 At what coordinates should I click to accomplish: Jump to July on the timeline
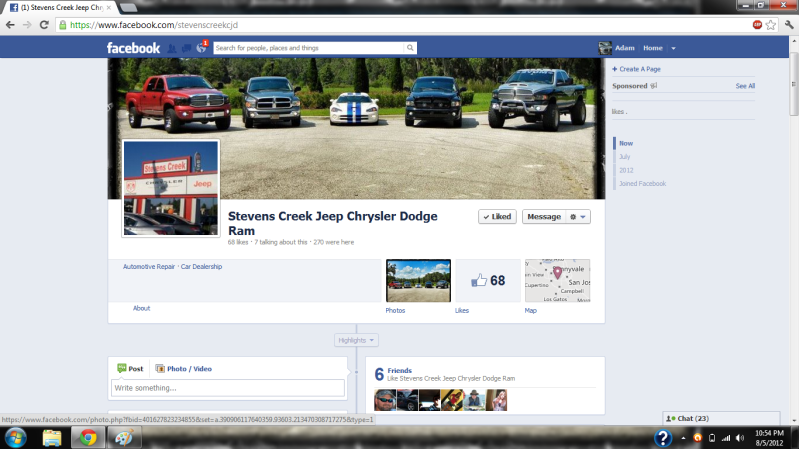click(x=625, y=156)
